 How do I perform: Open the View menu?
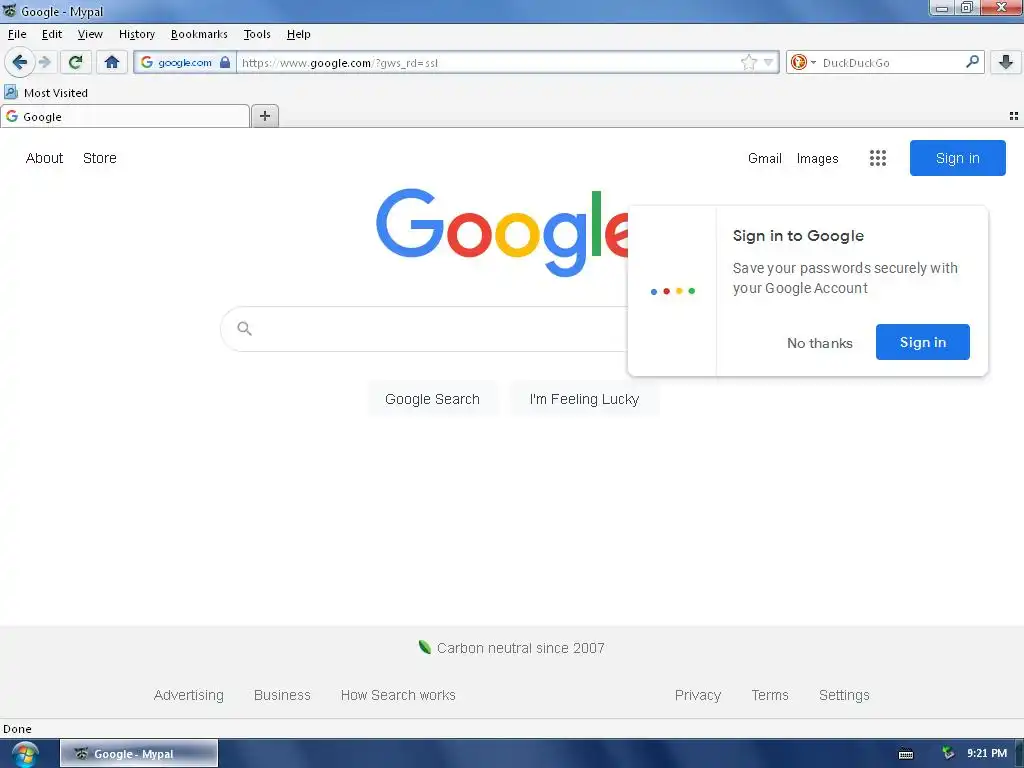pyautogui.click(x=89, y=34)
